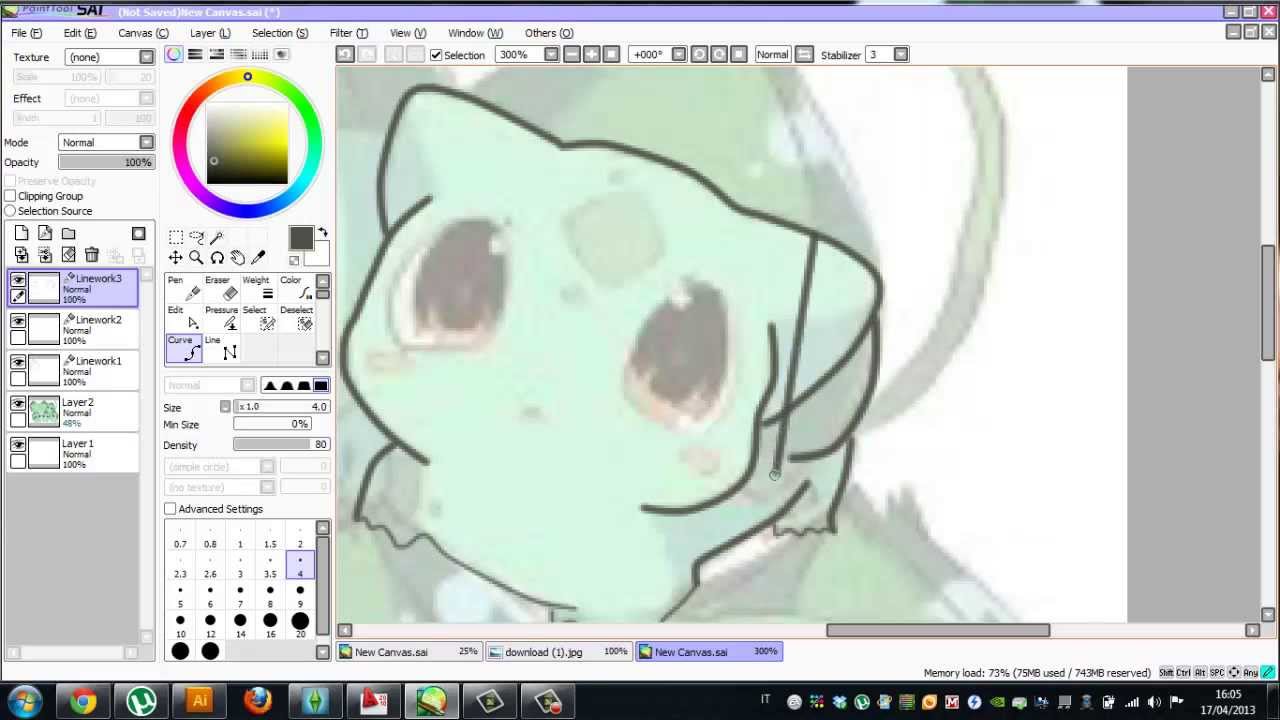Activate the Curve tool
This screenshot has height=720, width=1280.
(x=184, y=348)
